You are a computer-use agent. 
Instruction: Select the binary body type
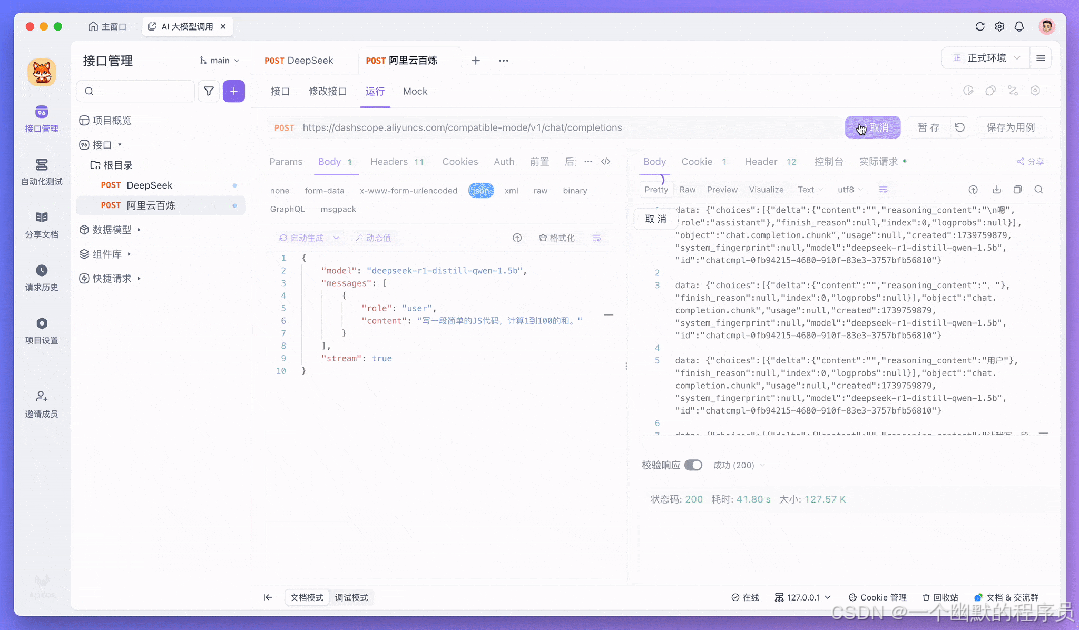coord(575,191)
